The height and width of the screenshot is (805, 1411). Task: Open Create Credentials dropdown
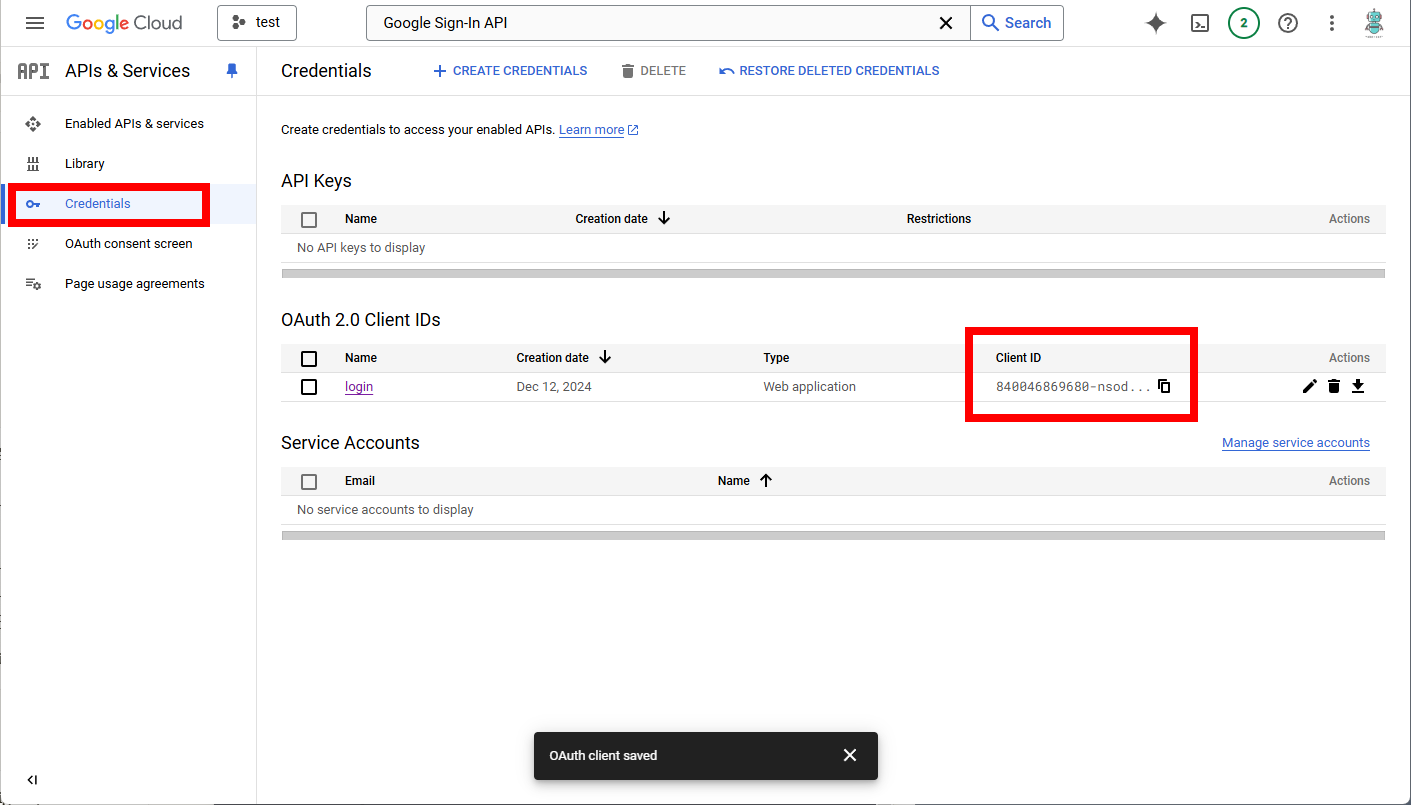point(510,71)
